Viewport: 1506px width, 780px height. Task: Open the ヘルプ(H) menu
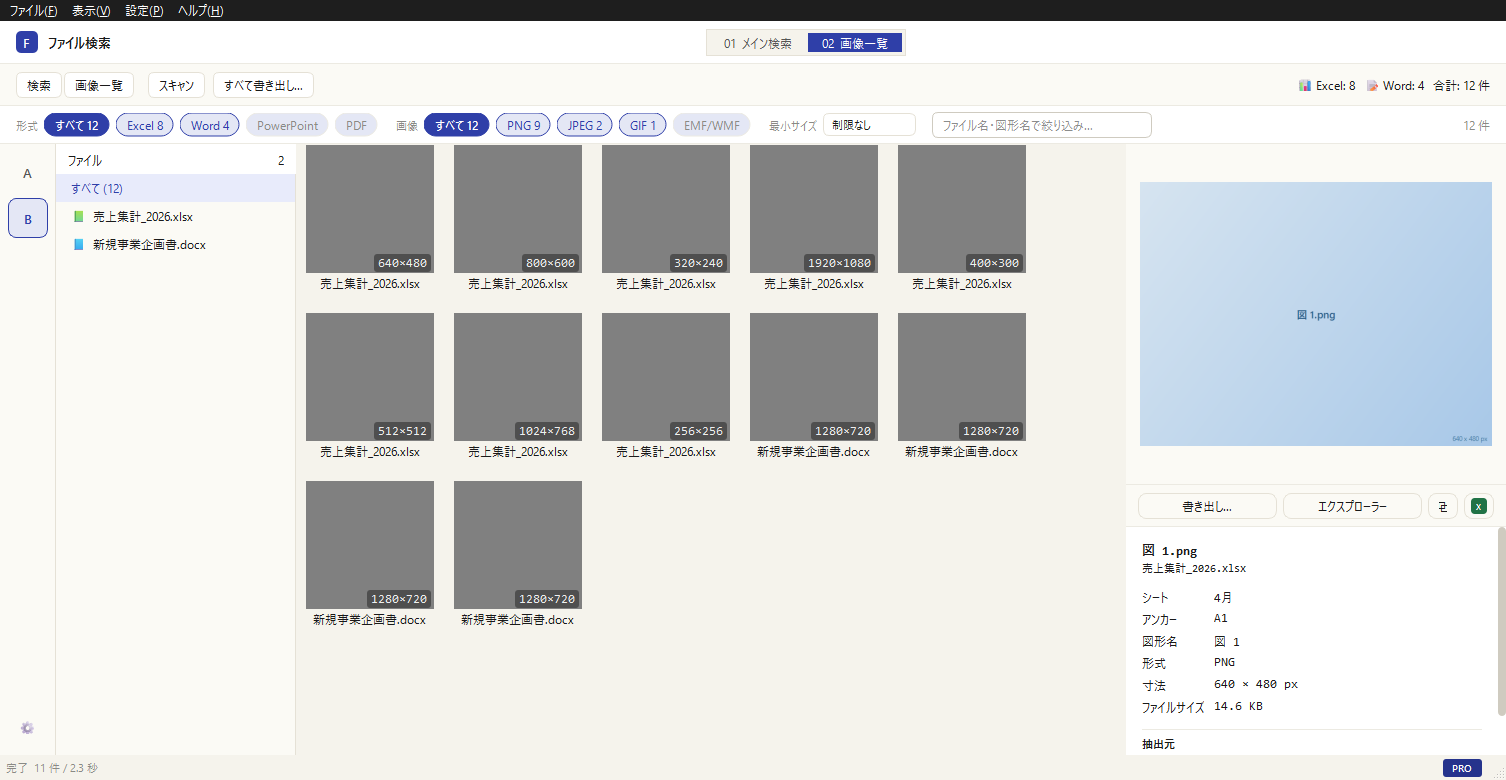(x=200, y=11)
